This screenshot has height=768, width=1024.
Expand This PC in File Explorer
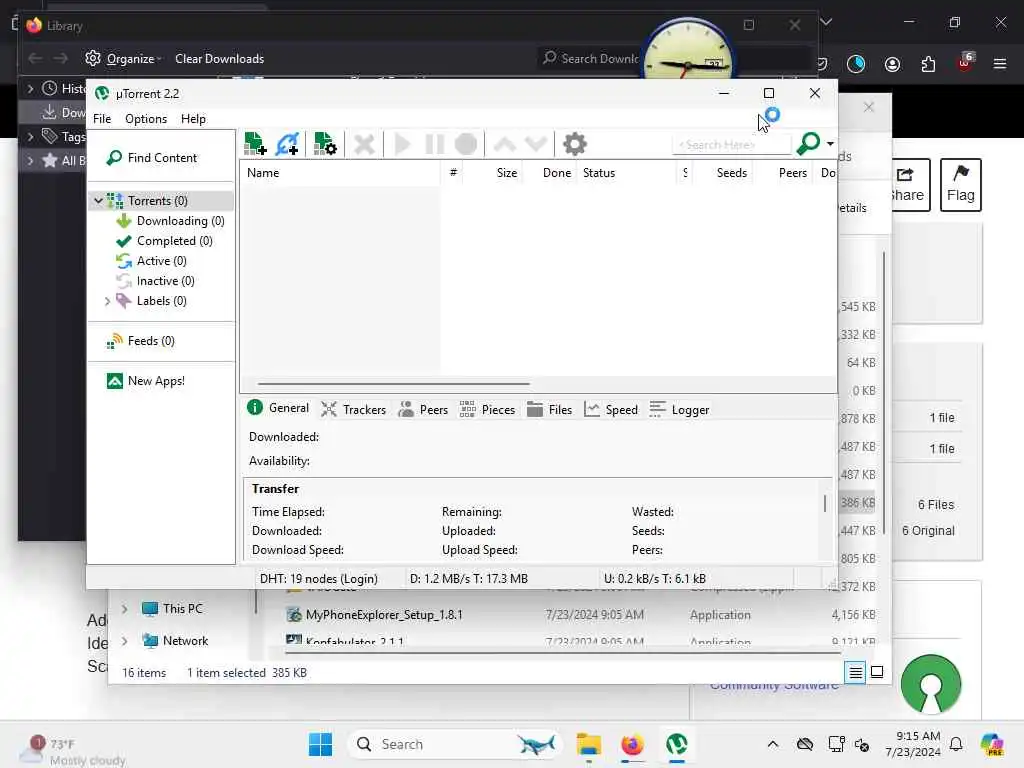click(125, 609)
